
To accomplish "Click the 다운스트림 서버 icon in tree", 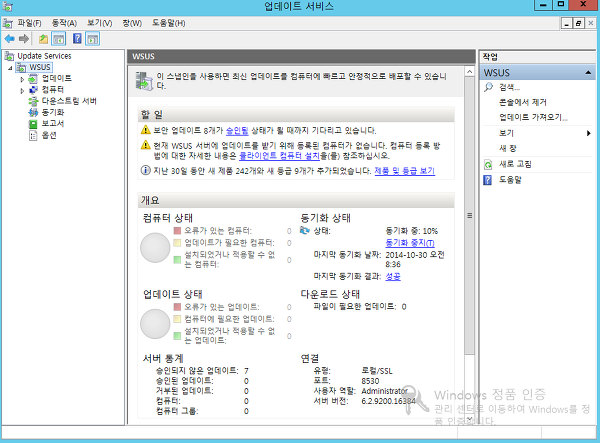I will pyautogui.click(x=33, y=101).
